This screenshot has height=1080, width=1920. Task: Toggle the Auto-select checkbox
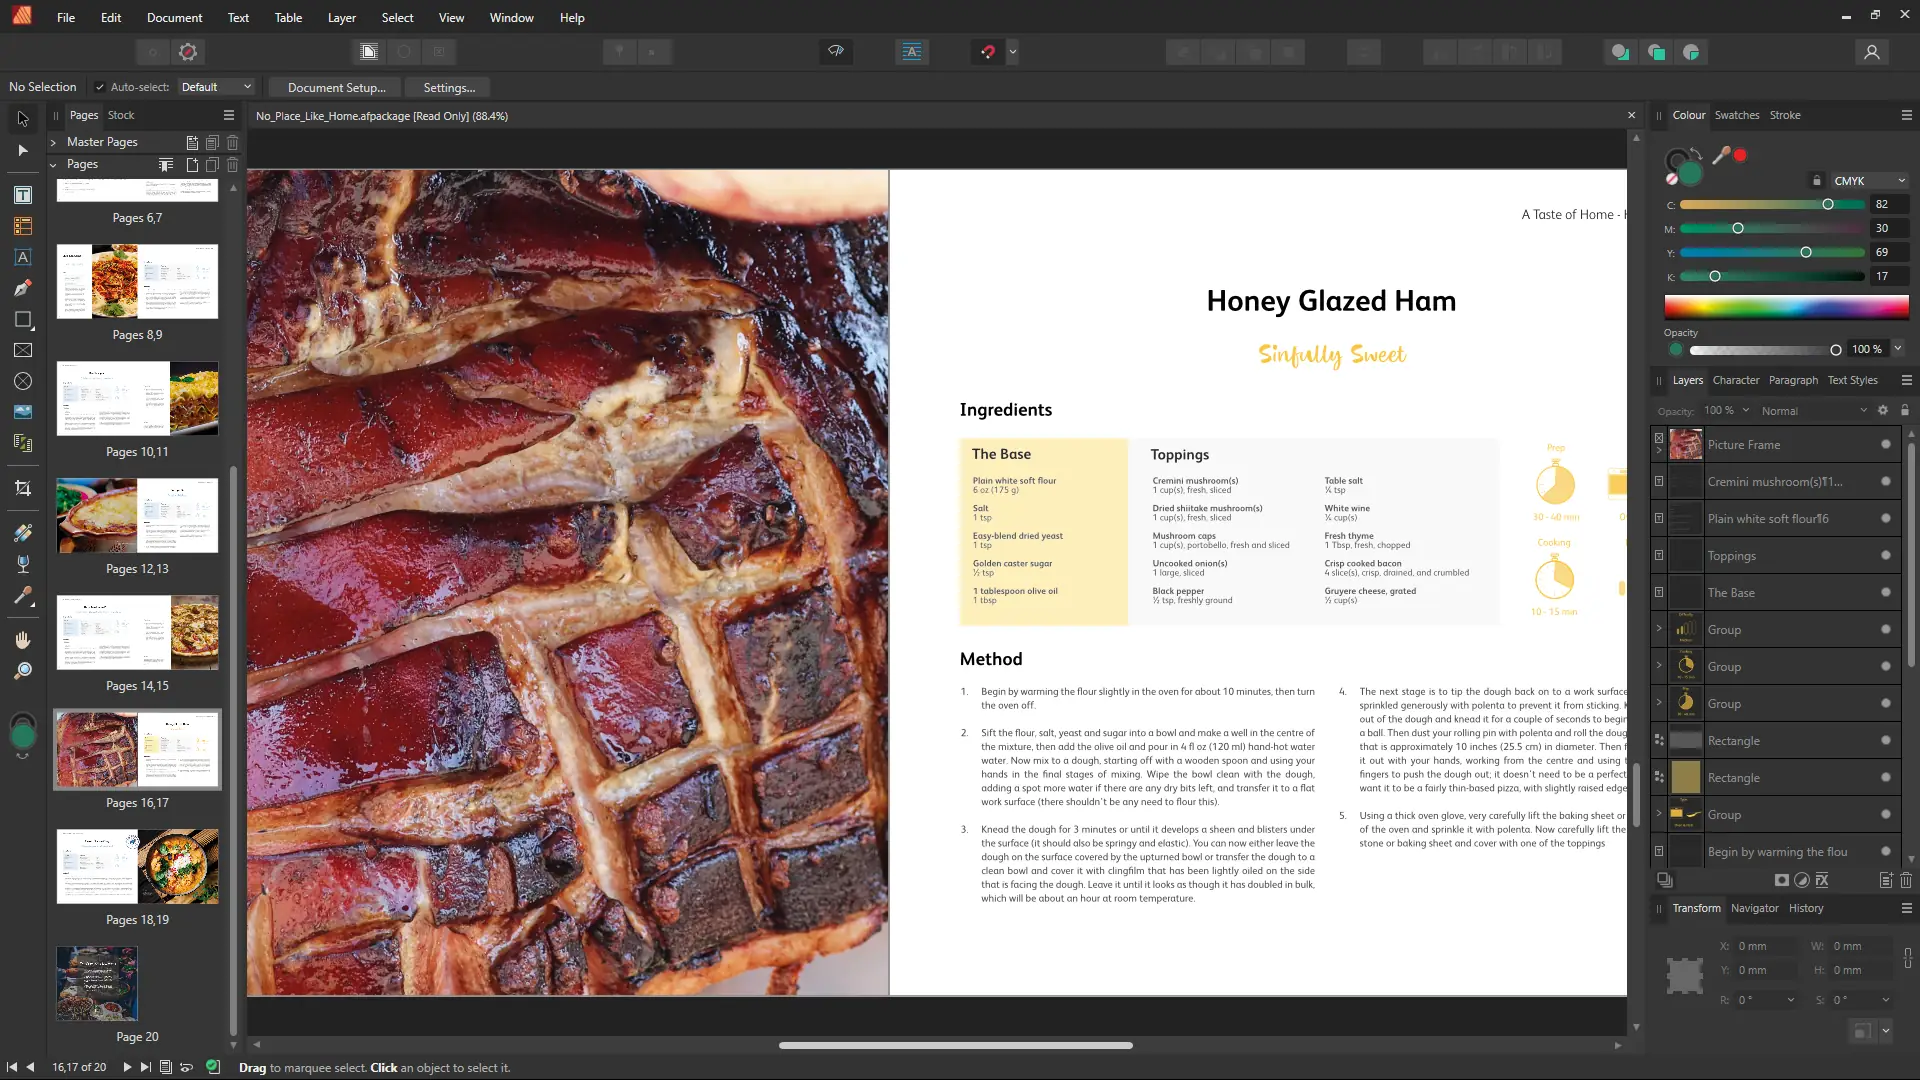tap(99, 87)
